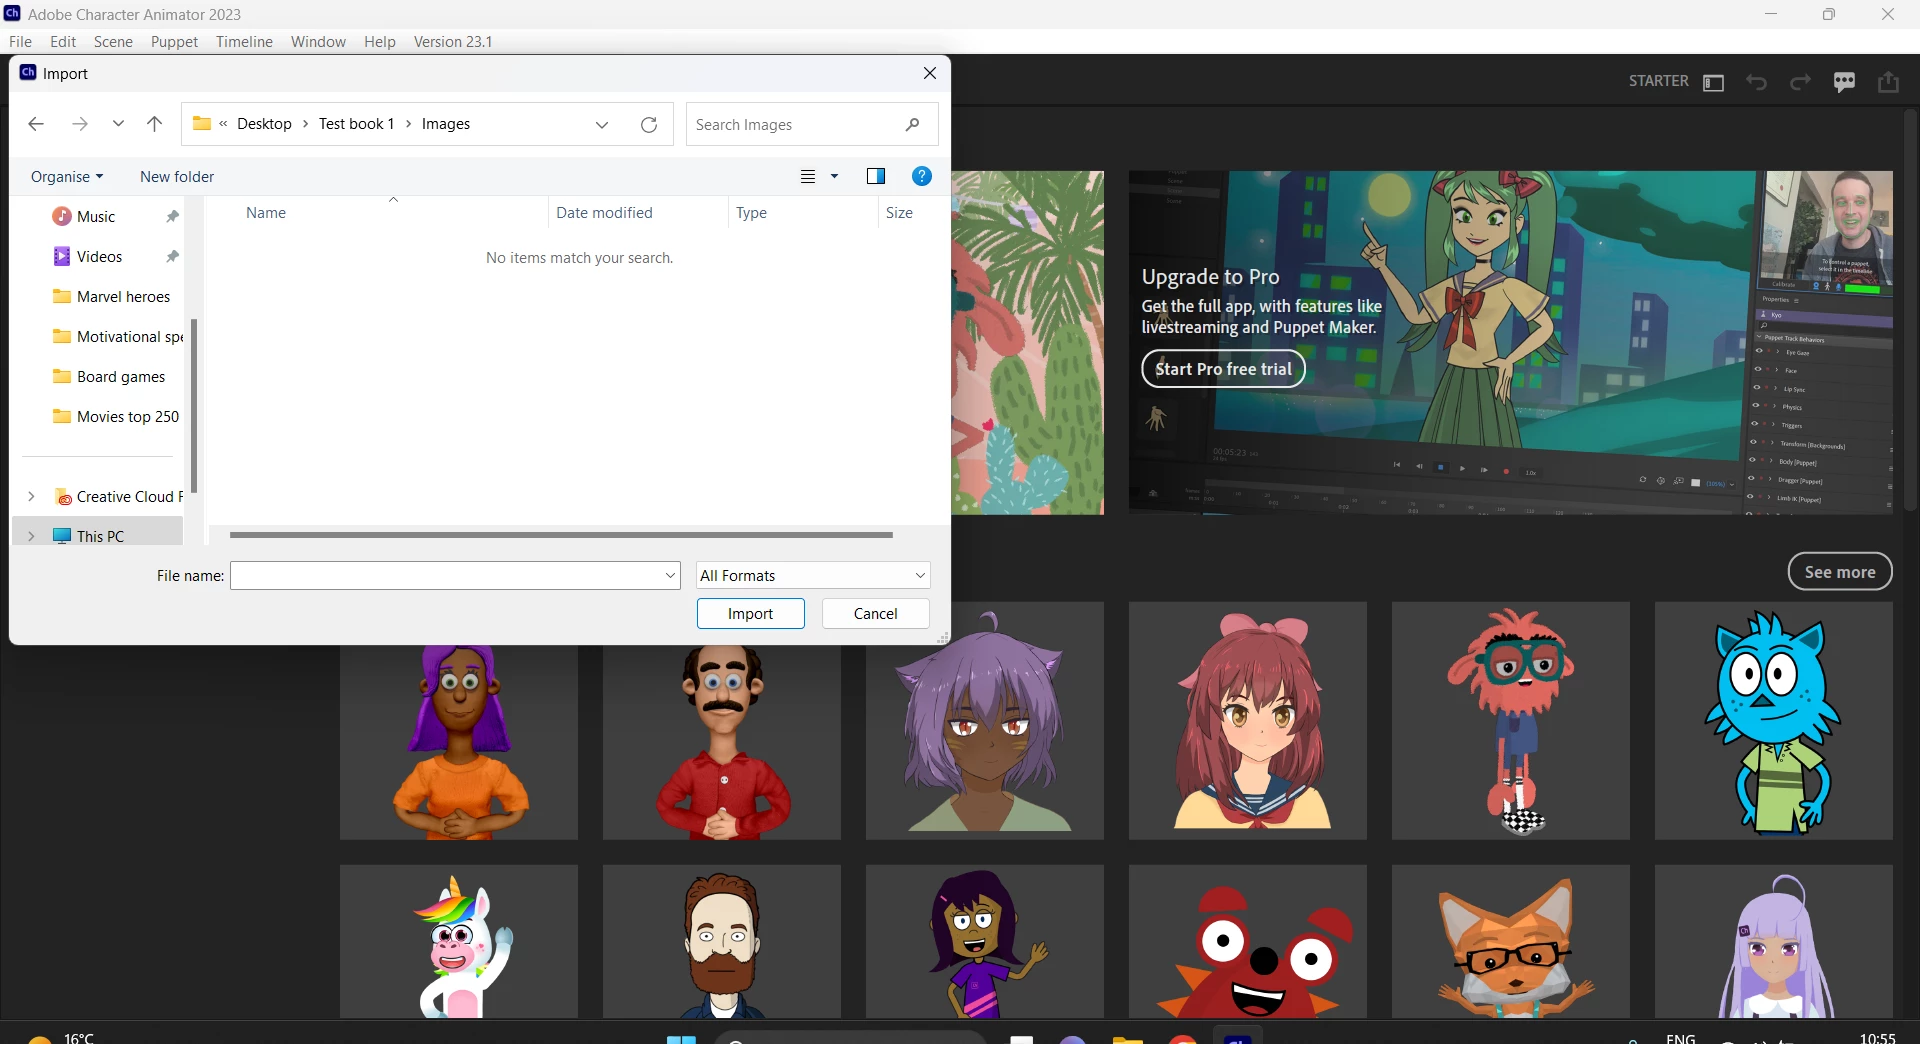Screen dimensions: 1920x1044
Task: Sort by the Type column header
Action: tap(751, 213)
